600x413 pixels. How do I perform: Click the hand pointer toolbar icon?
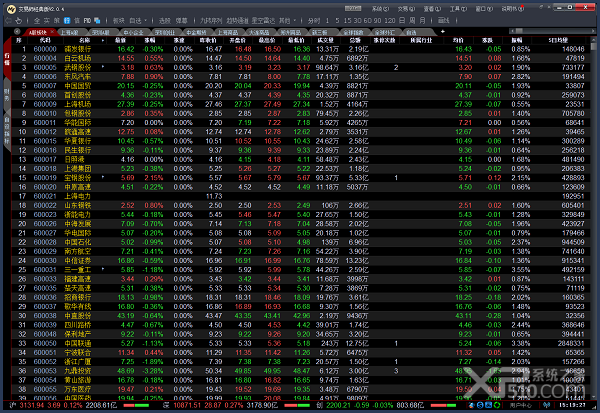(x=19, y=21)
